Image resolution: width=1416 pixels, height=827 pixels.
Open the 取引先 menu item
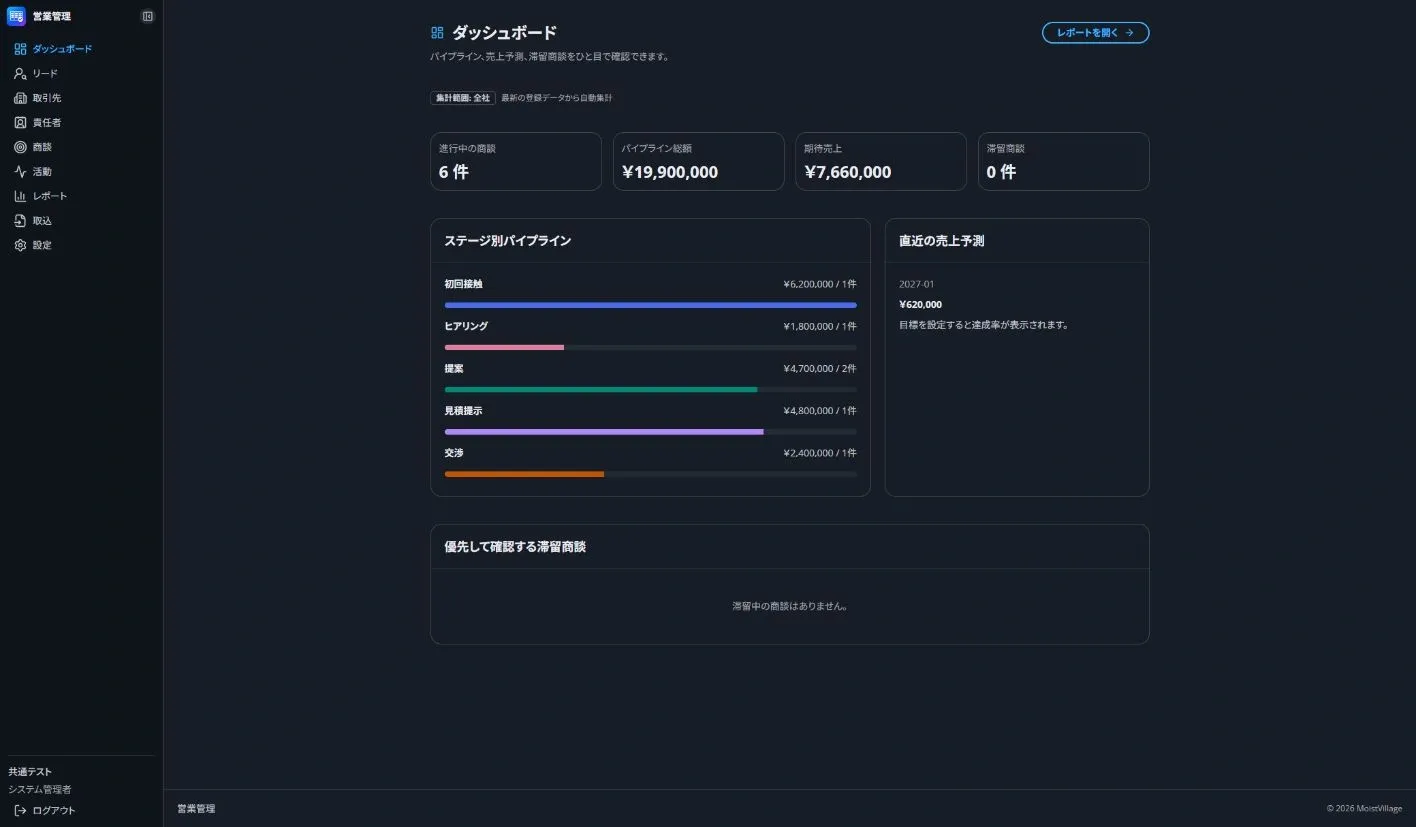coord(81,98)
